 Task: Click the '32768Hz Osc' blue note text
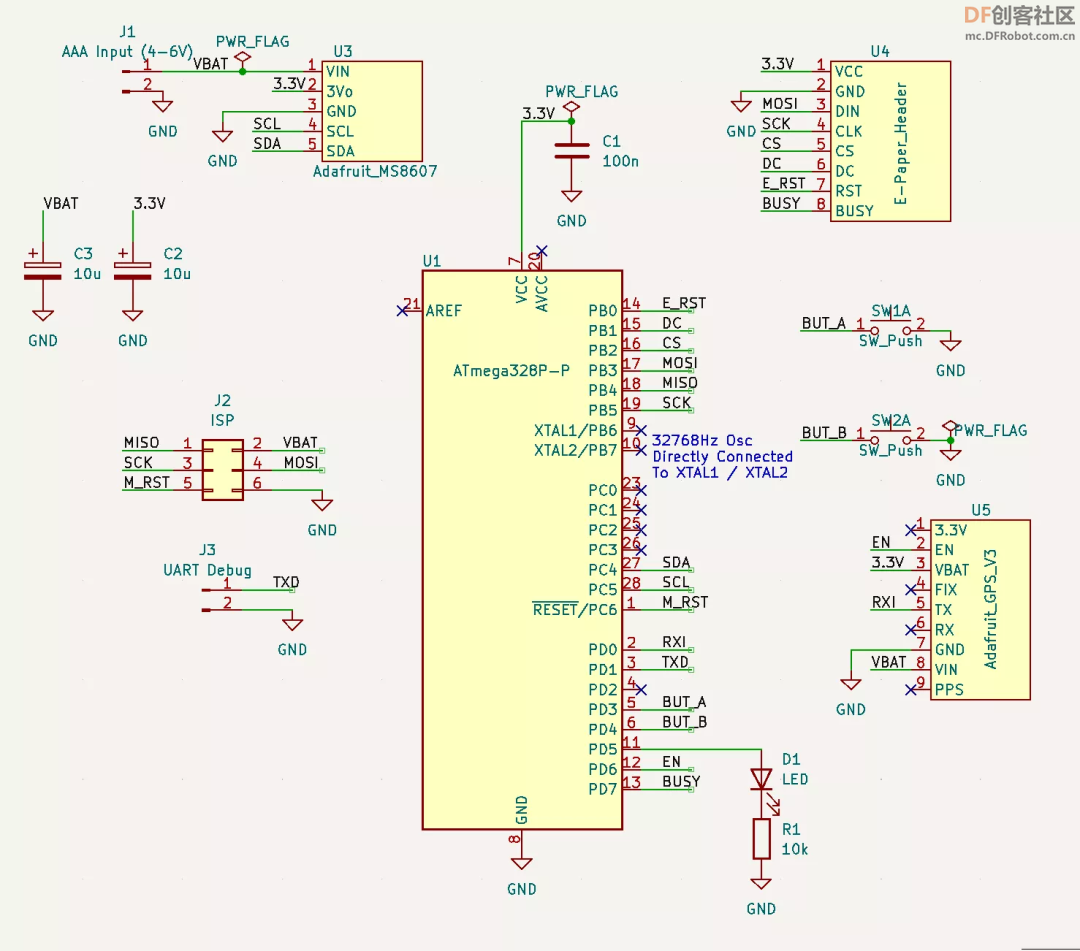point(702,440)
